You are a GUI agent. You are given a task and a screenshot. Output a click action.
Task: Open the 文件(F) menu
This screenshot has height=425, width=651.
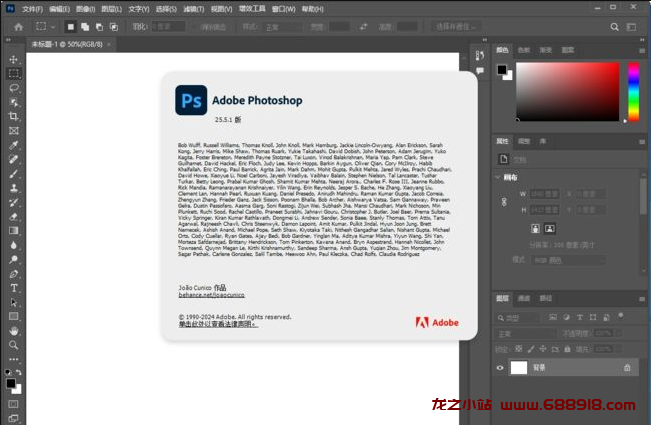pos(32,9)
